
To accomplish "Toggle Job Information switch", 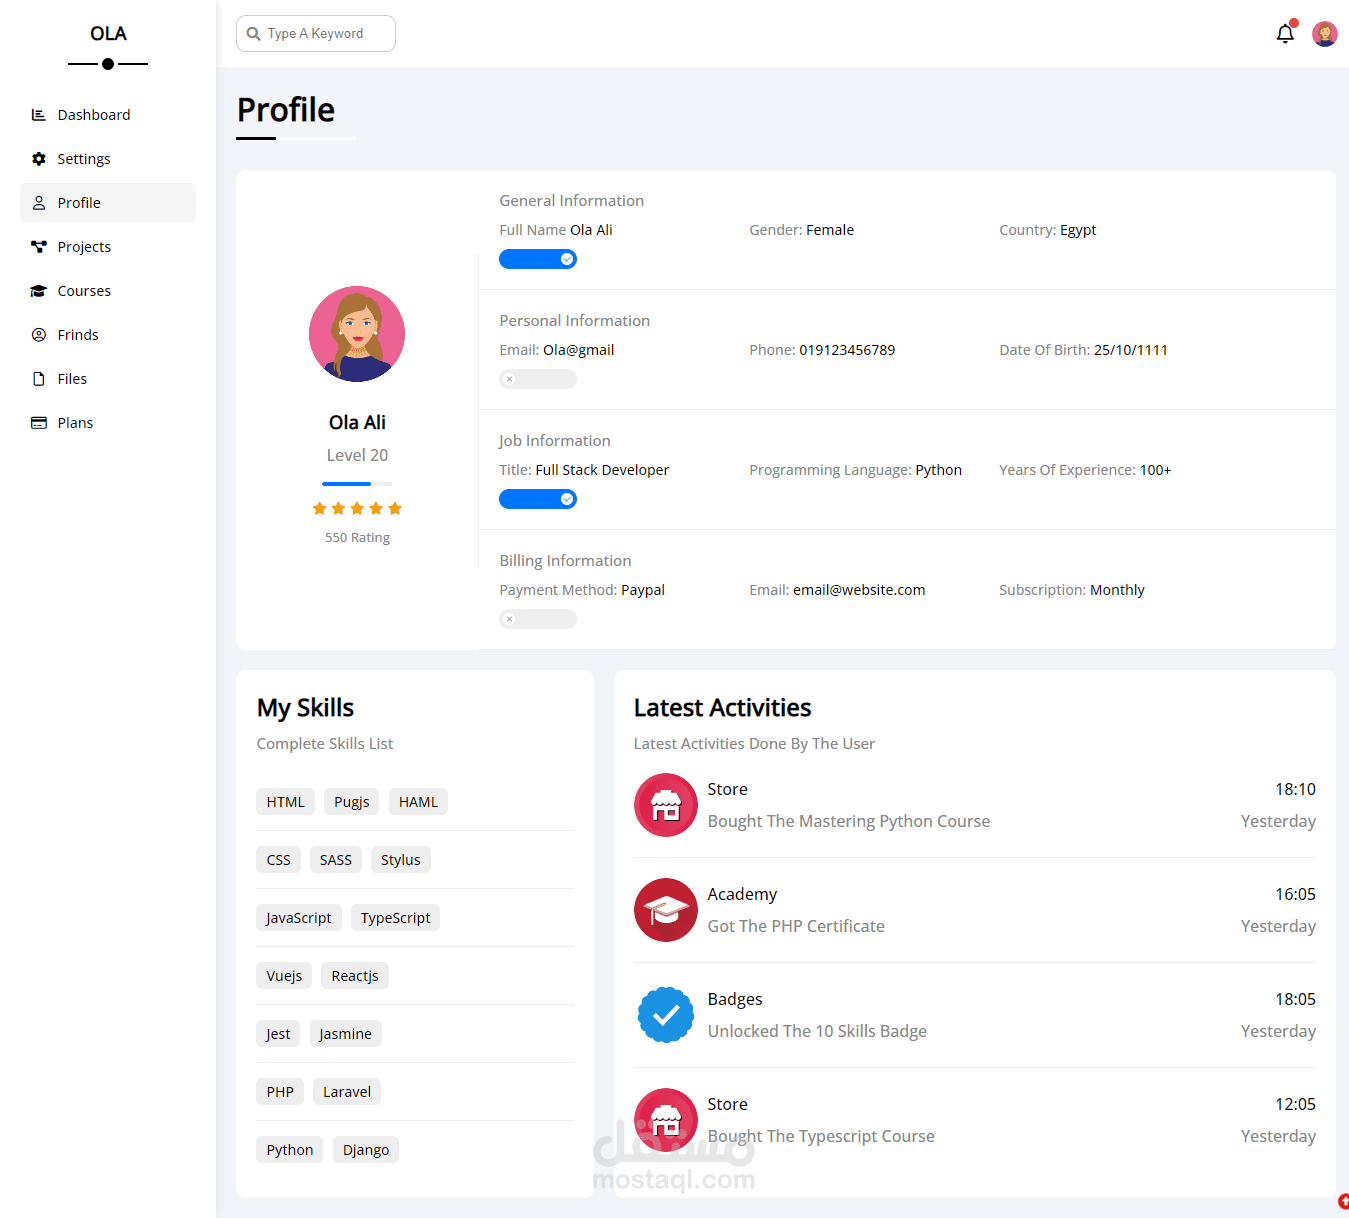I will point(538,499).
